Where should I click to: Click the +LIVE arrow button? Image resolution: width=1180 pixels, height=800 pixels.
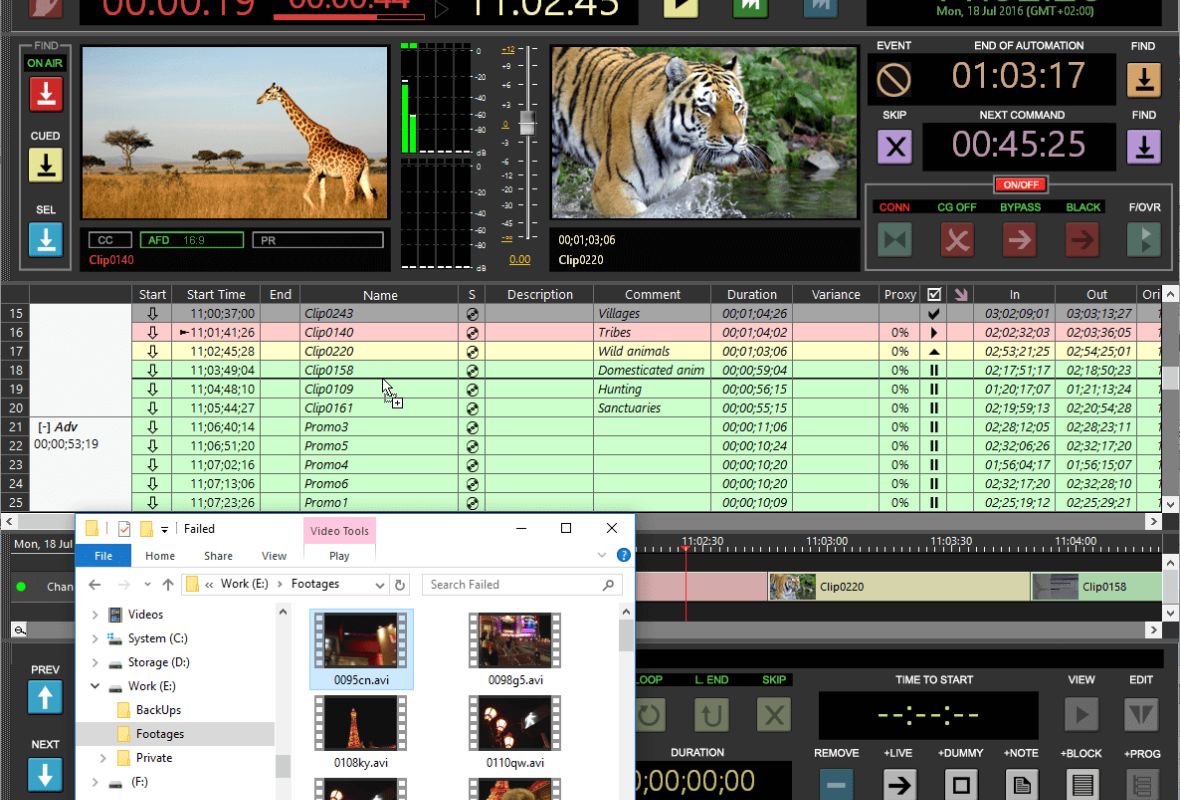(x=899, y=784)
